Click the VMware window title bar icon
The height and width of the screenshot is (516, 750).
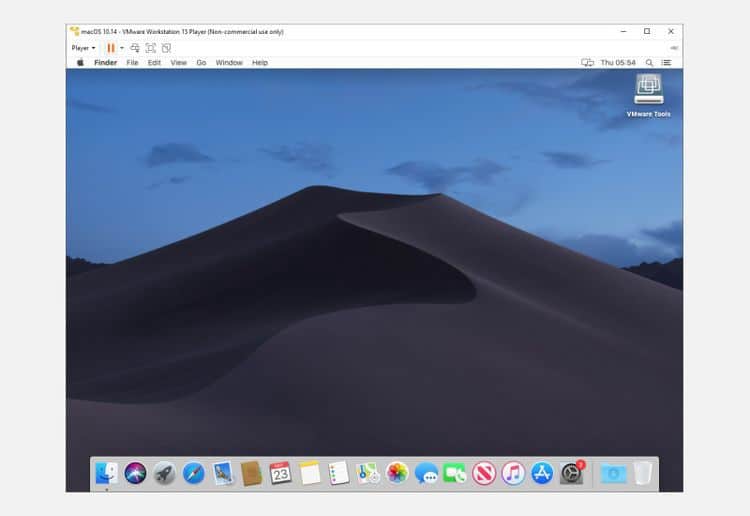pyautogui.click(x=75, y=32)
